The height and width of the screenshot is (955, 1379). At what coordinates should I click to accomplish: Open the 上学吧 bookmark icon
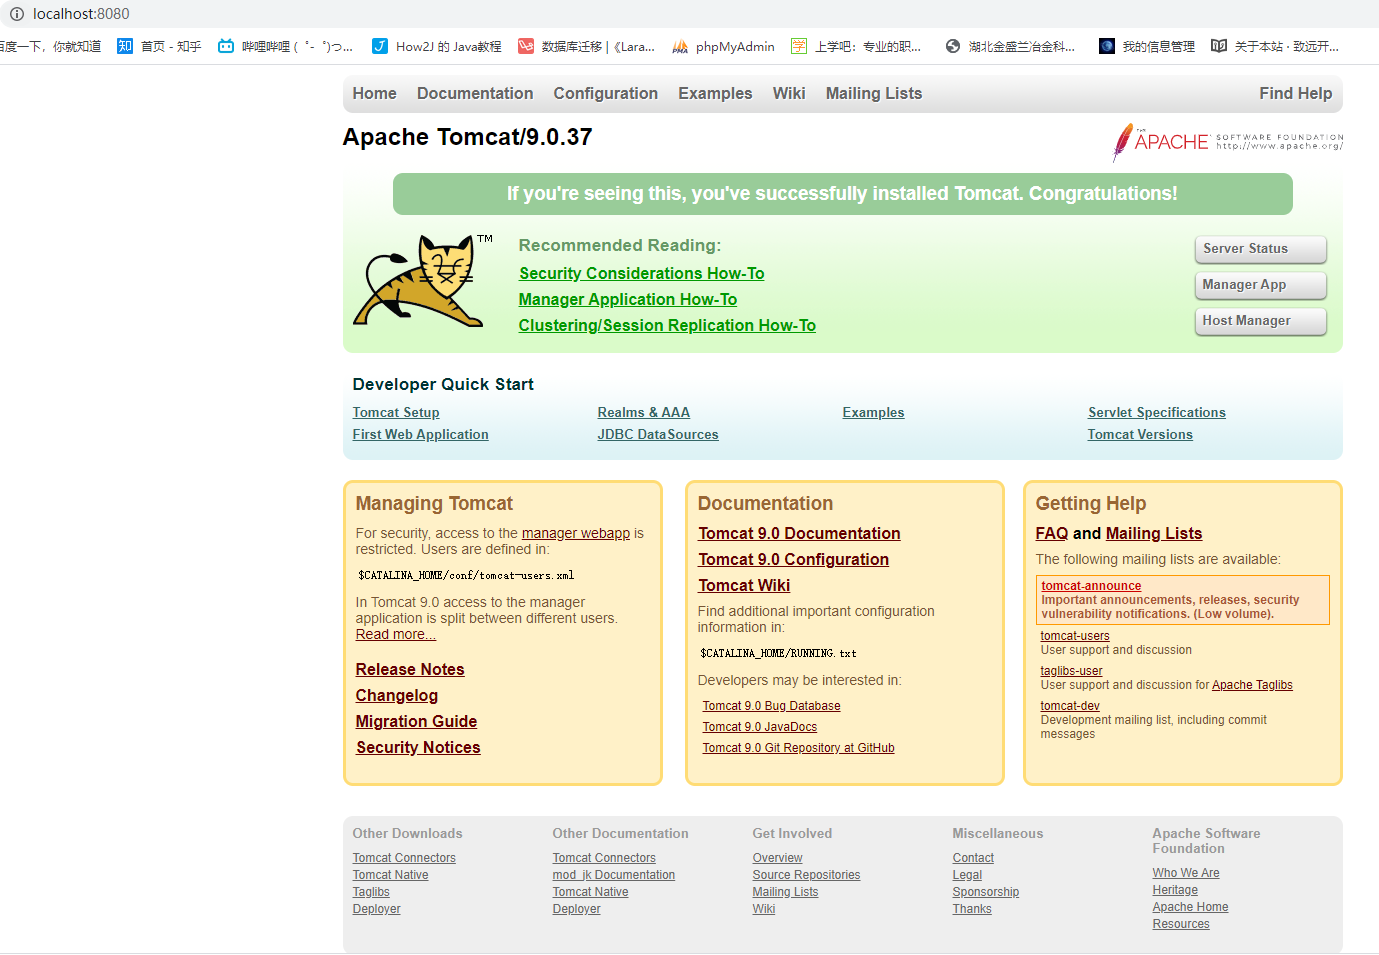click(x=799, y=46)
